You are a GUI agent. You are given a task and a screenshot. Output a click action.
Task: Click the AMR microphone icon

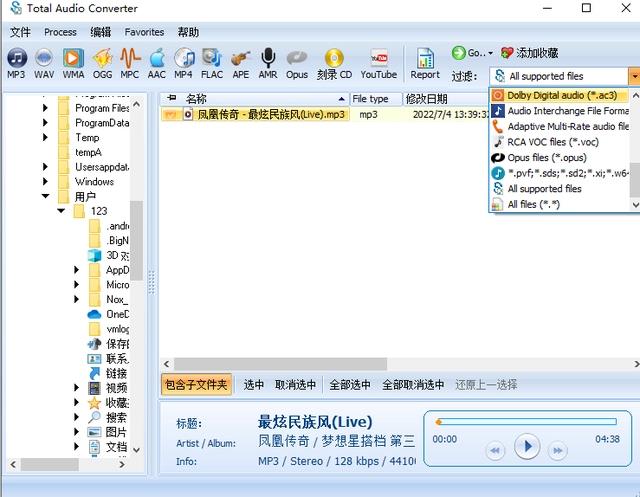coord(268,63)
